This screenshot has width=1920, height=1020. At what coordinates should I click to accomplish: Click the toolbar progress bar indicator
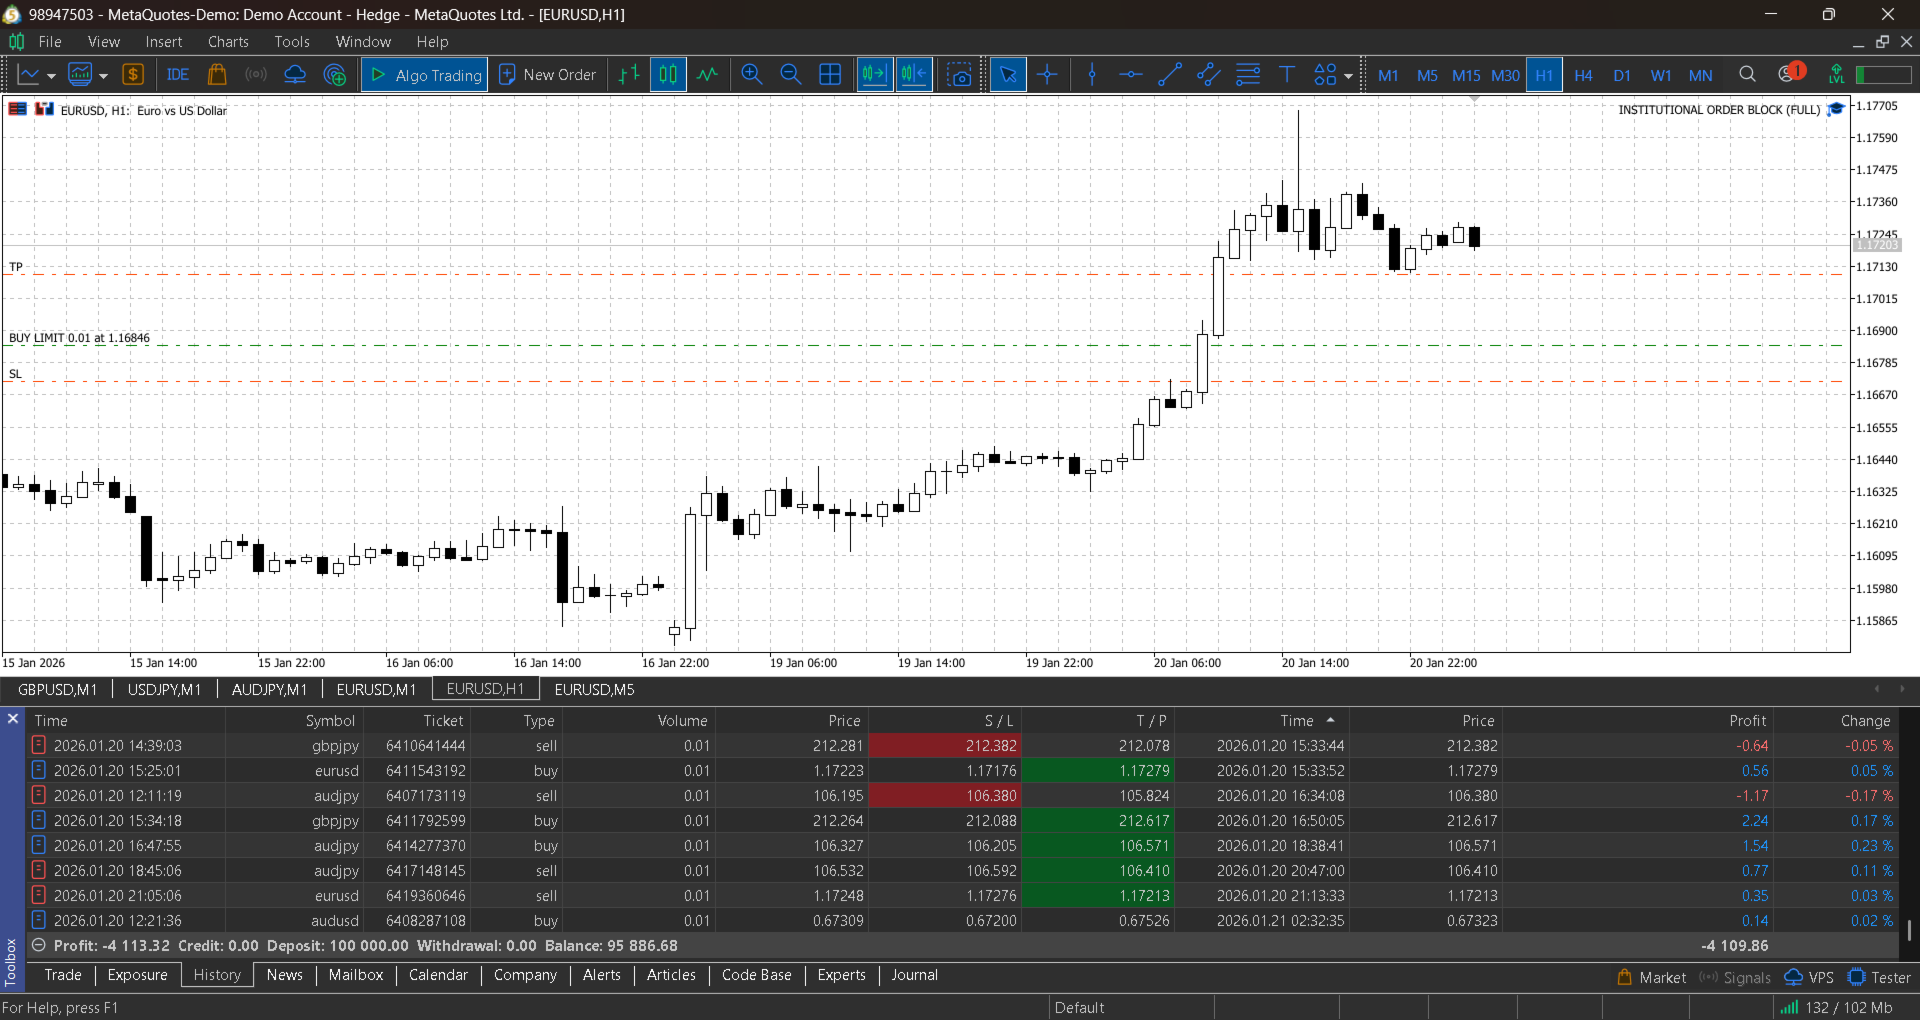(1883, 75)
